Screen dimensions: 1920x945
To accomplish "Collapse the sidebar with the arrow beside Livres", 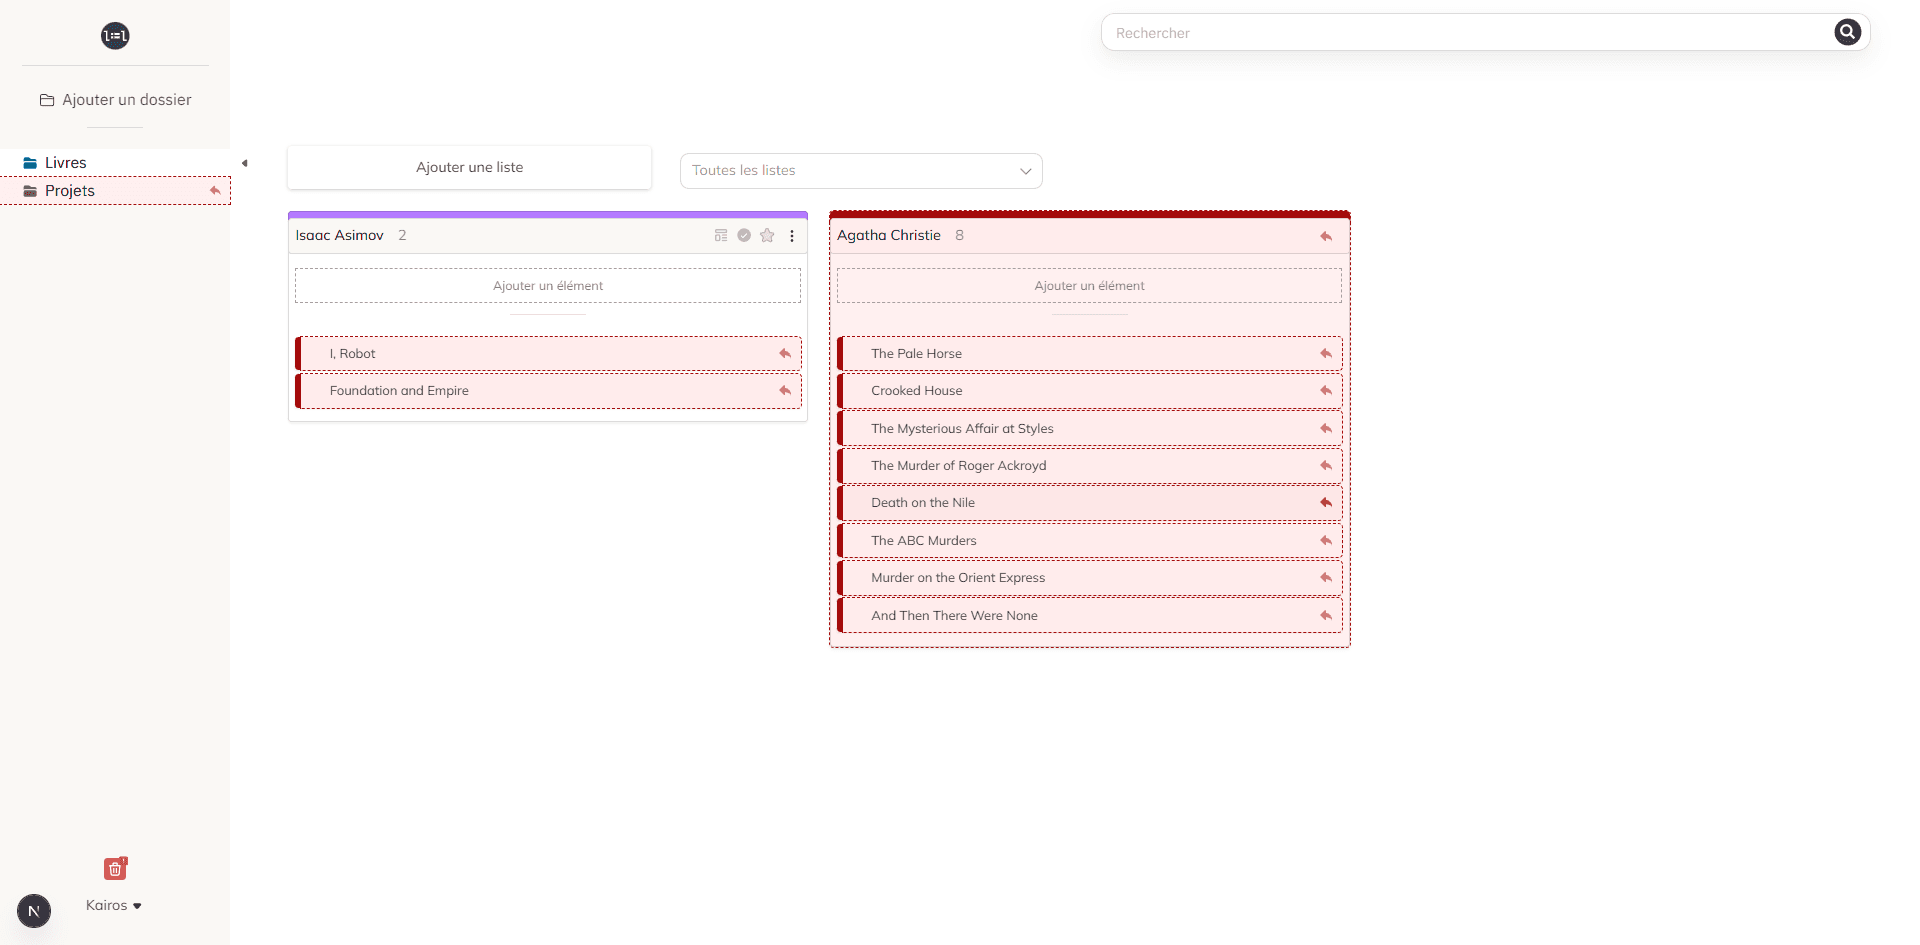I will 244,163.
